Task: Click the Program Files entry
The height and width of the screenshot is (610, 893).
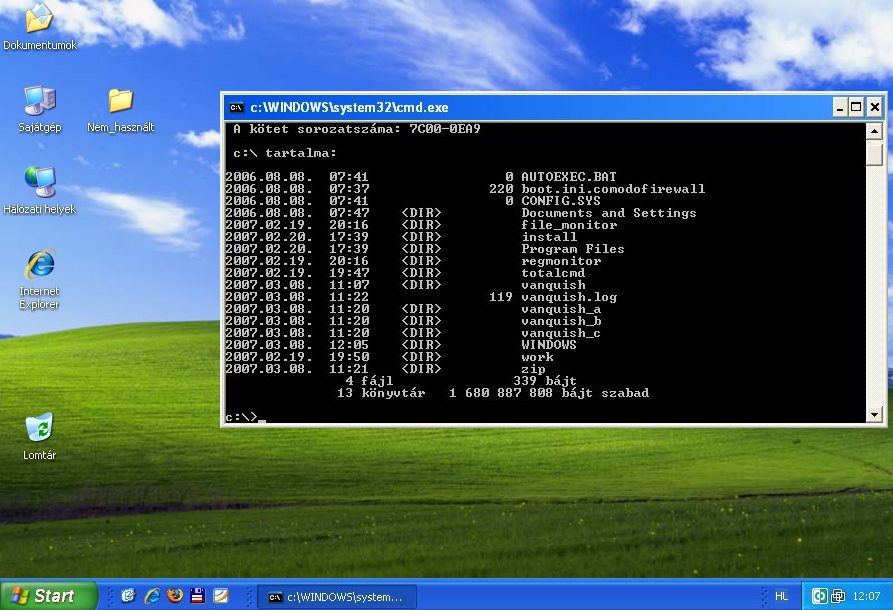Action: 572,248
